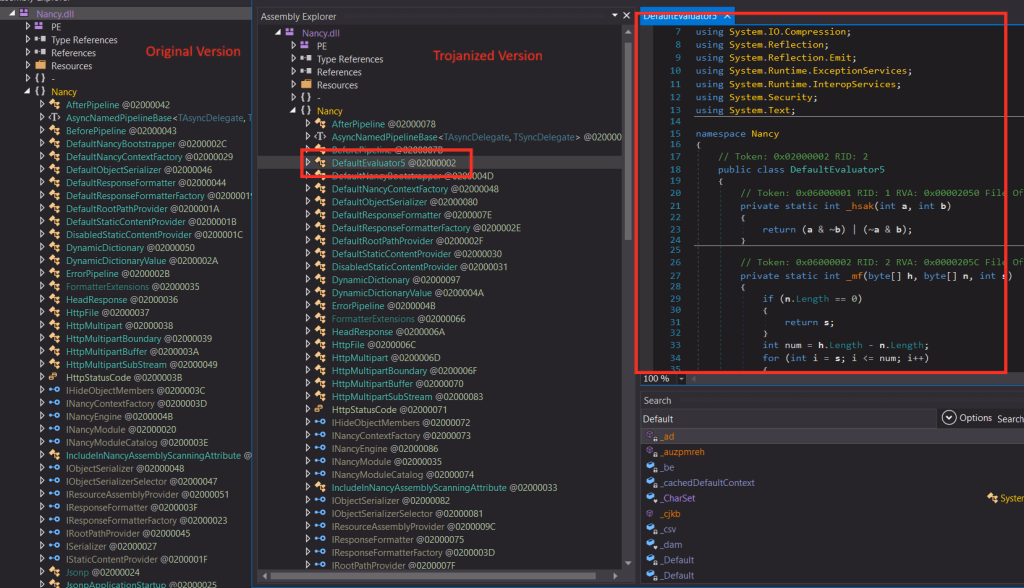Select _auzpmreh in search results
Screen dimensions: 1024x588
(682, 451)
